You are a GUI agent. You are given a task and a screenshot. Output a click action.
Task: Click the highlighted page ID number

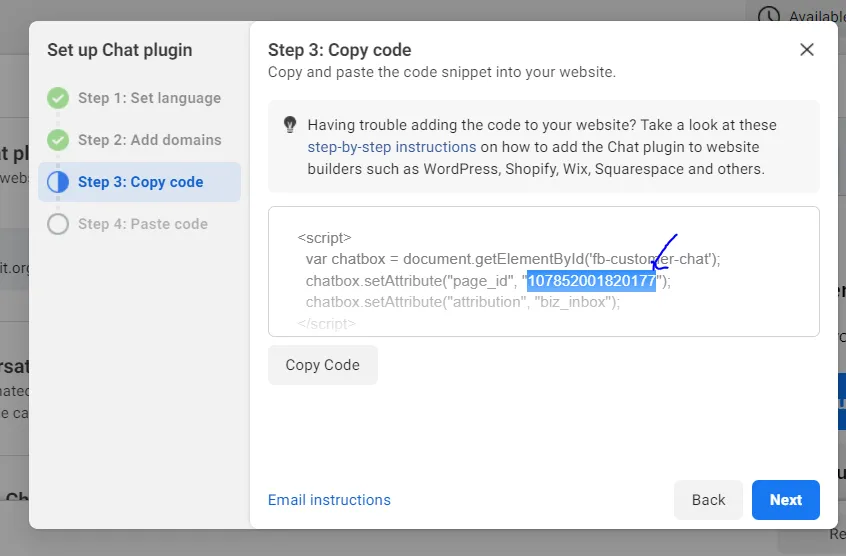tap(591, 281)
